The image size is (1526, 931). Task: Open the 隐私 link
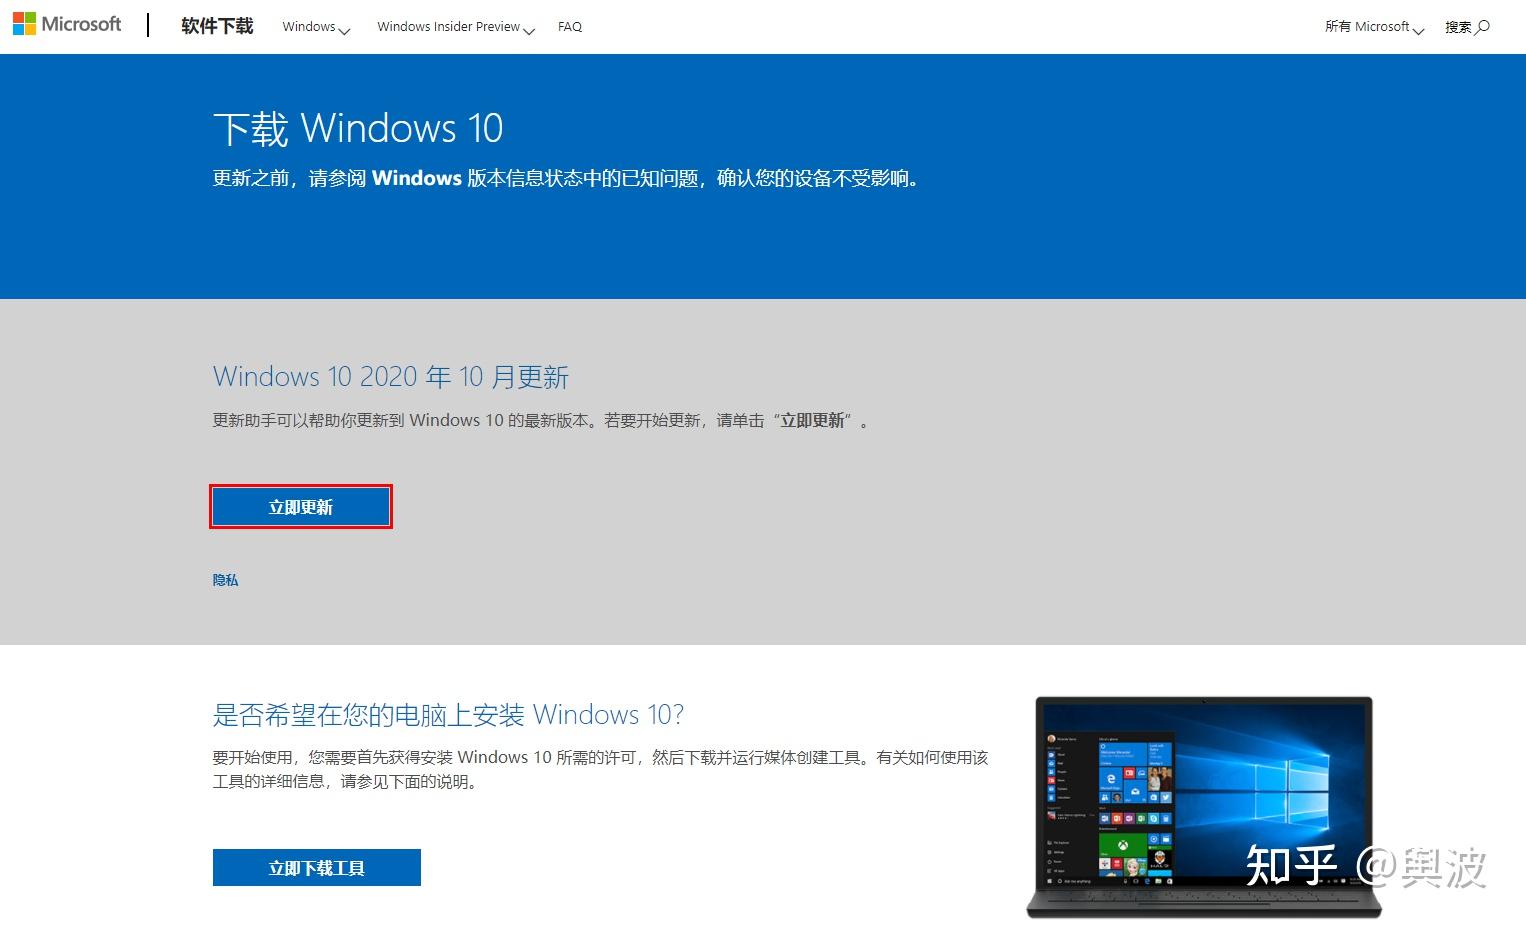click(226, 580)
